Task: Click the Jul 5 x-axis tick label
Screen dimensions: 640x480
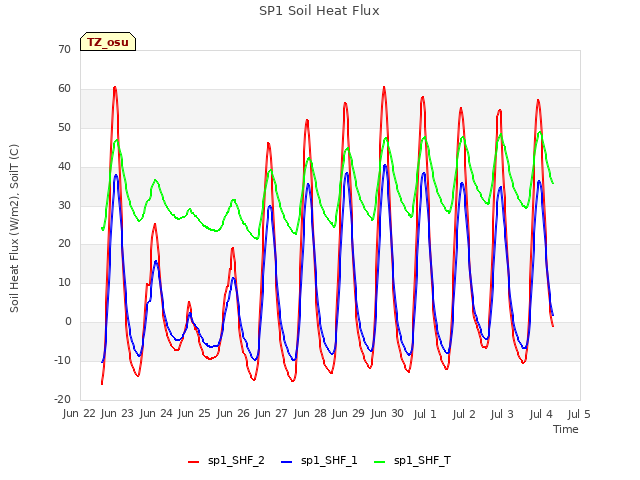Action: pos(579,414)
